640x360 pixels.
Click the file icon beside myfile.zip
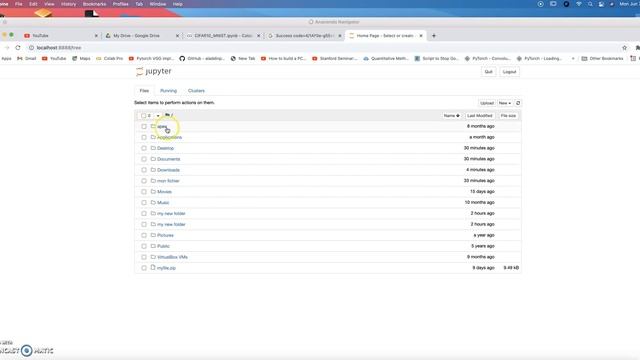[x=153, y=268]
